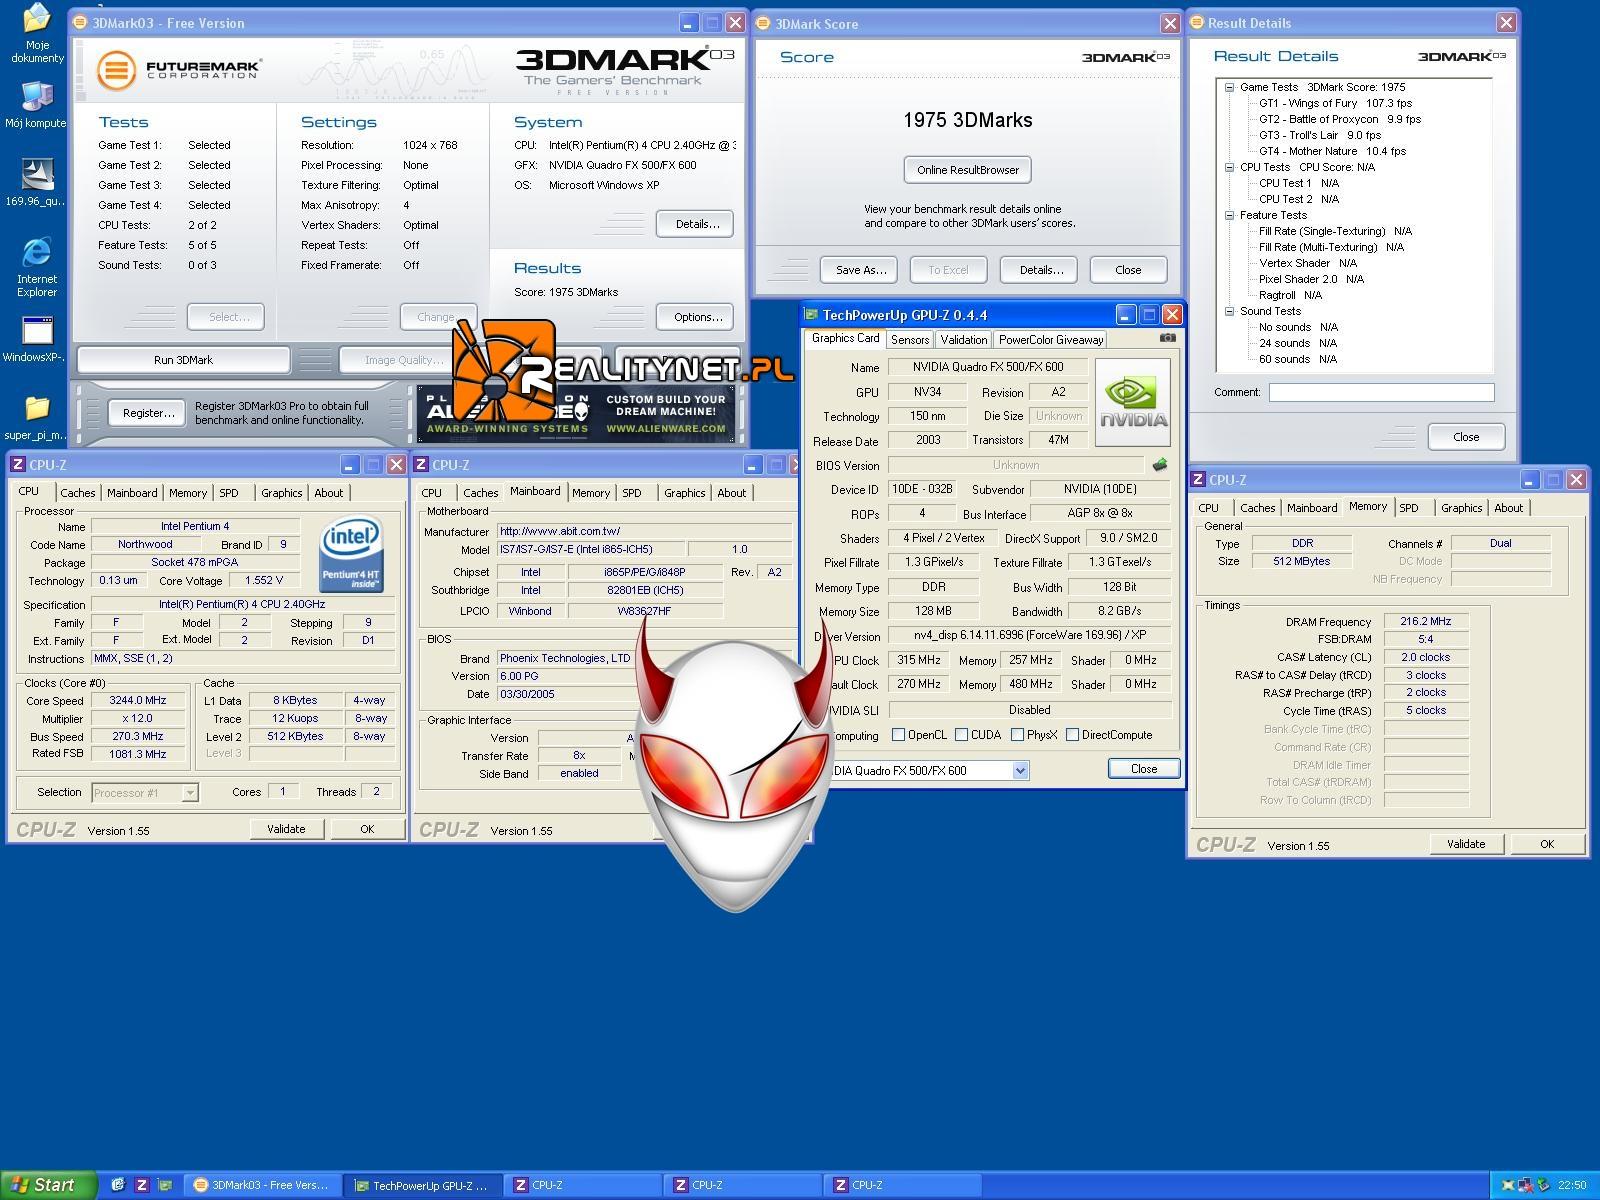Open Graphics tab in middle CPU-Z window

[x=684, y=493]
